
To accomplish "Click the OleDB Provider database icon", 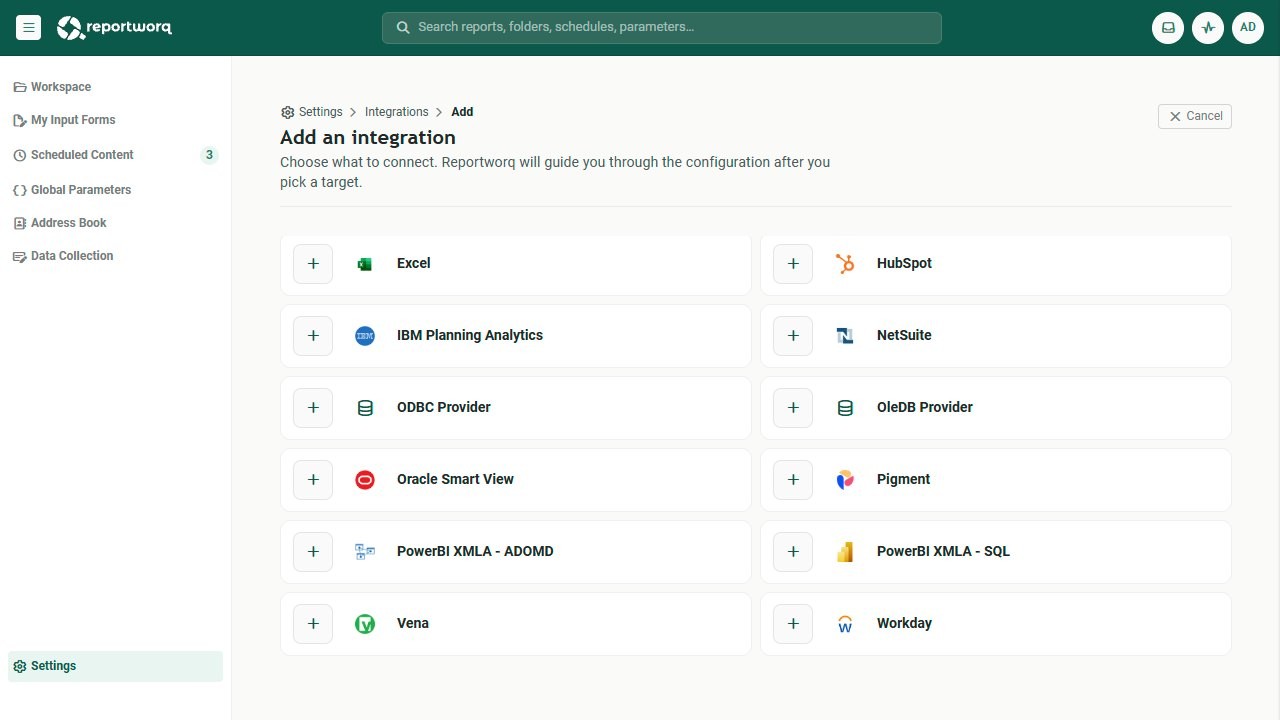I will (845, 408).
